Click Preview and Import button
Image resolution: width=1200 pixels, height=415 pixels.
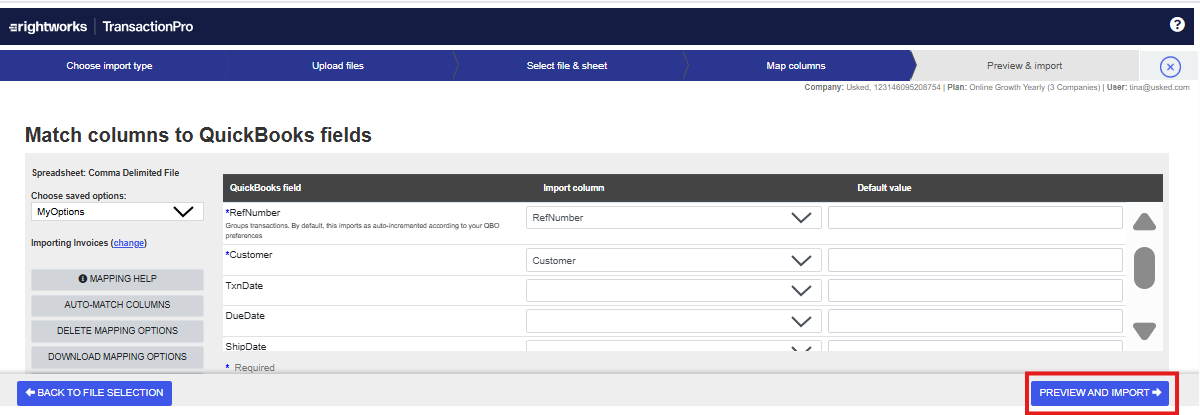[x=1100, y=393]
